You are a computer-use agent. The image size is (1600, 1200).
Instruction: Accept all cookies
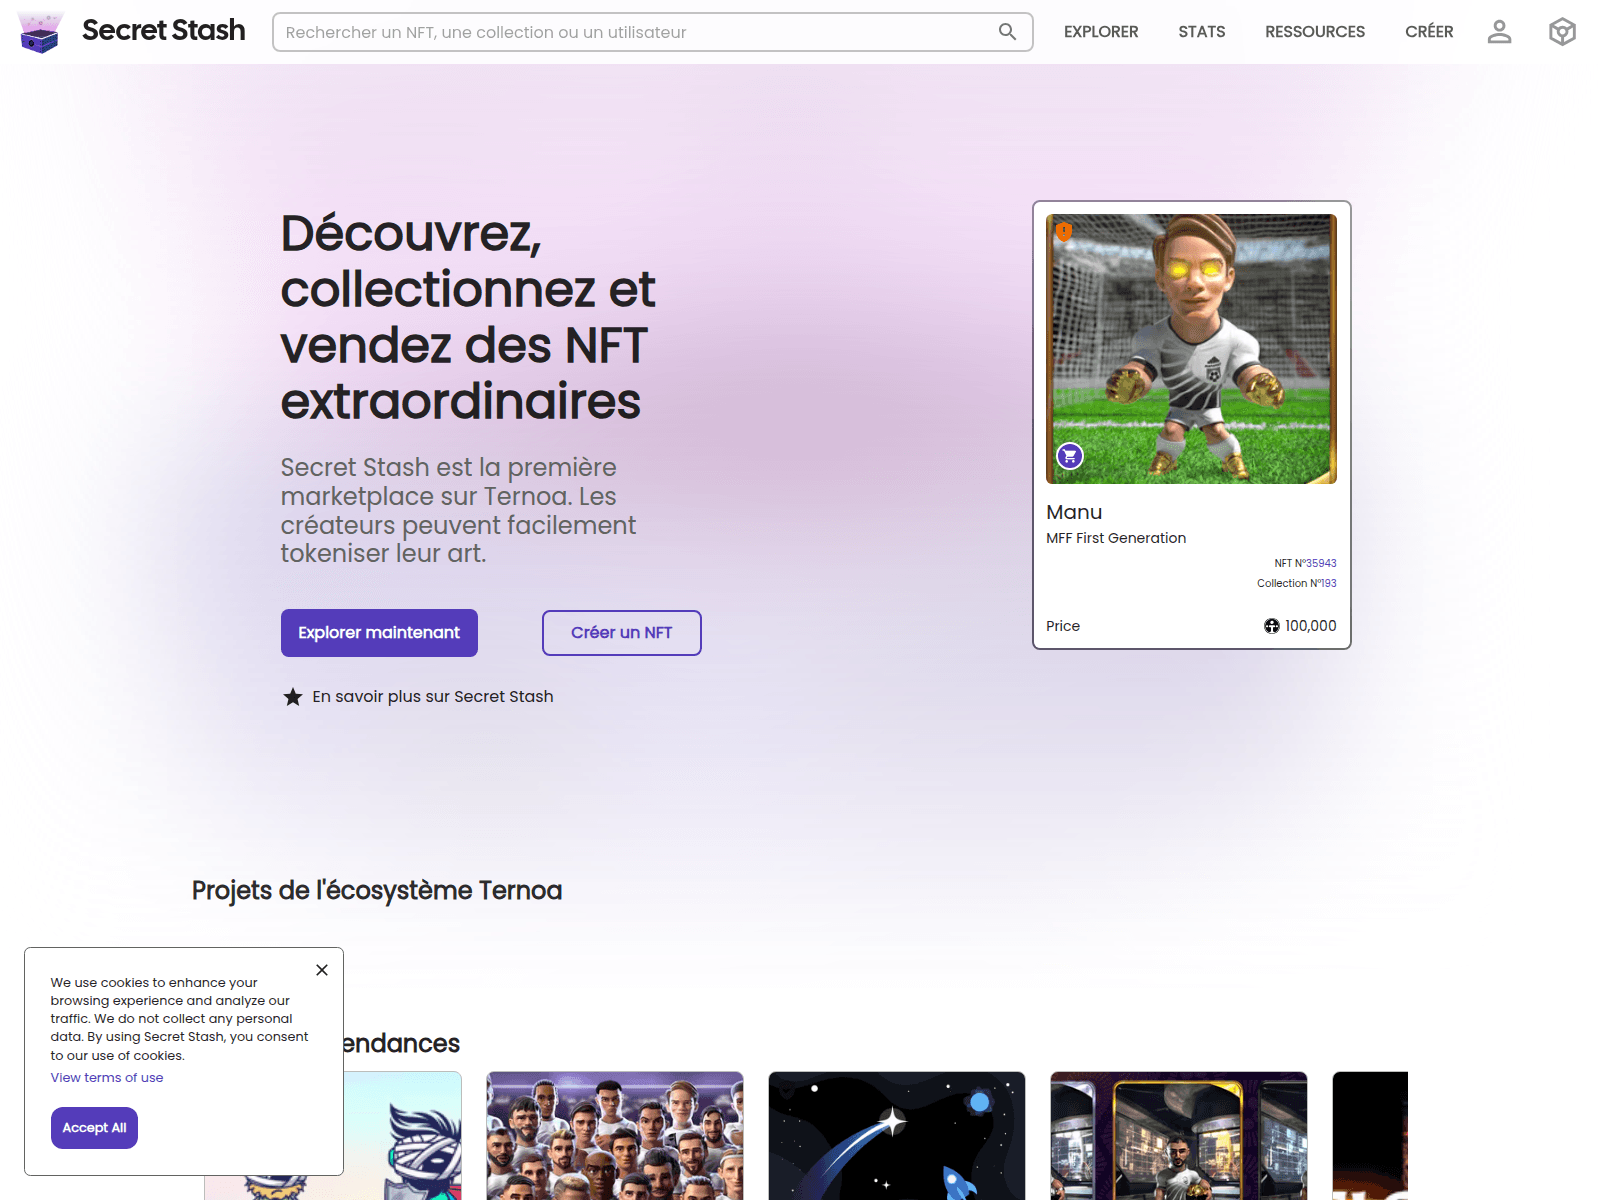pyautogui.click(x=94, y=1128)
